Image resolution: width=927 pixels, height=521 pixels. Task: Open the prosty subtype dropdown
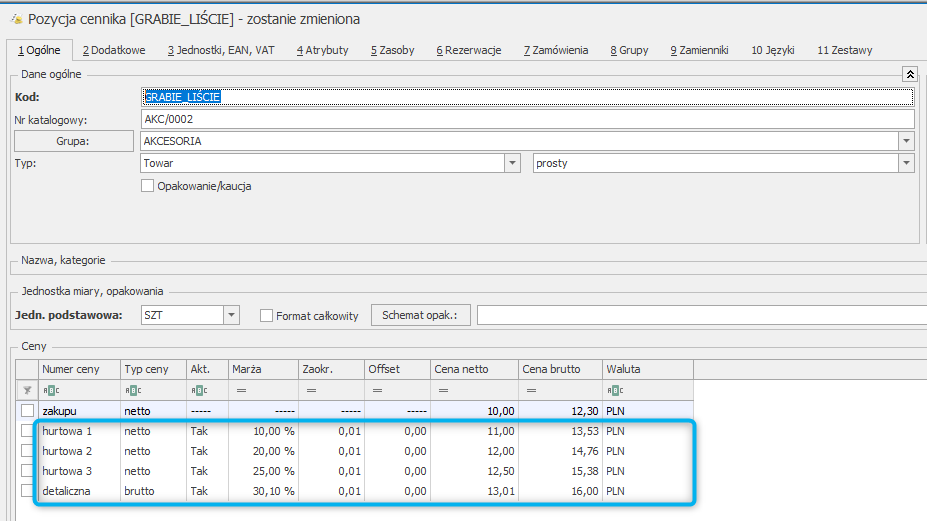[x=906, y=163]
